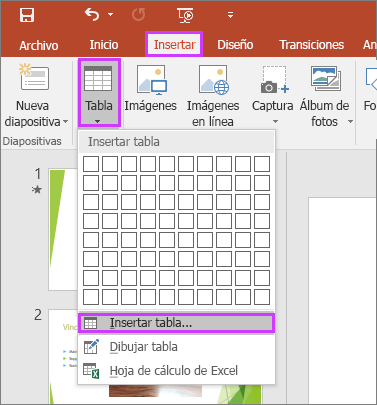The width and height of the screenshot is (377, 405).
Task: Save the presentation with floppy disk icon
Action: pyautogui.click(x=27, y=15)
